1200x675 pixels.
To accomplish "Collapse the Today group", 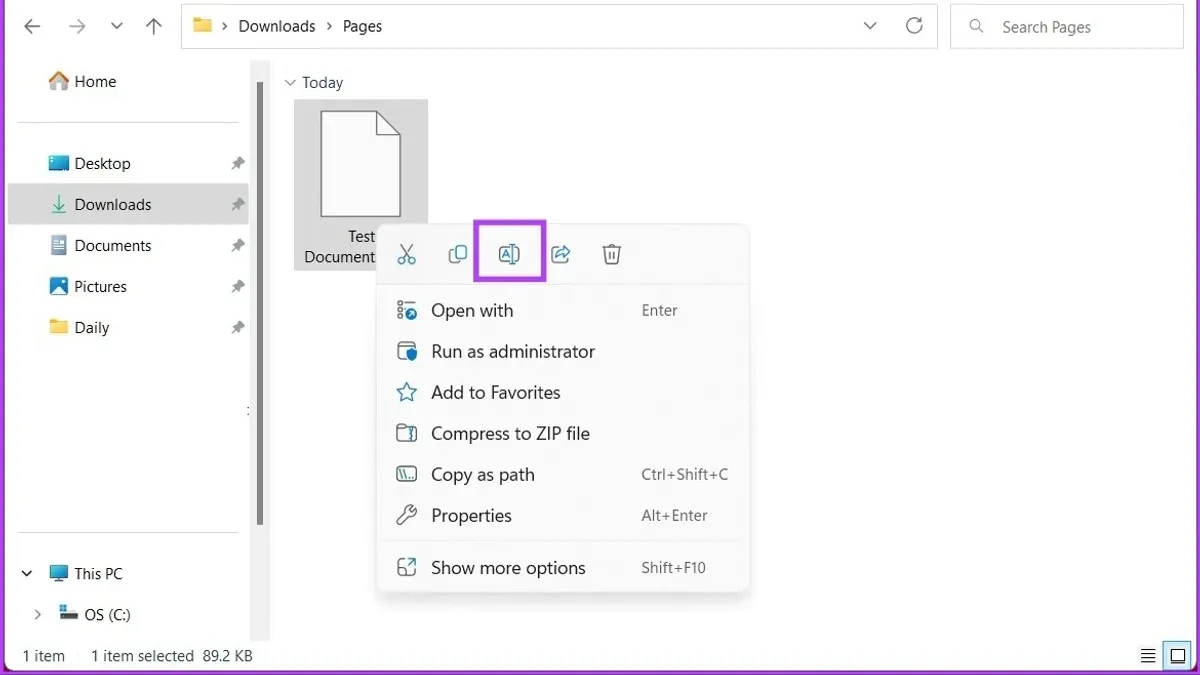I will (x=290, y=83).
